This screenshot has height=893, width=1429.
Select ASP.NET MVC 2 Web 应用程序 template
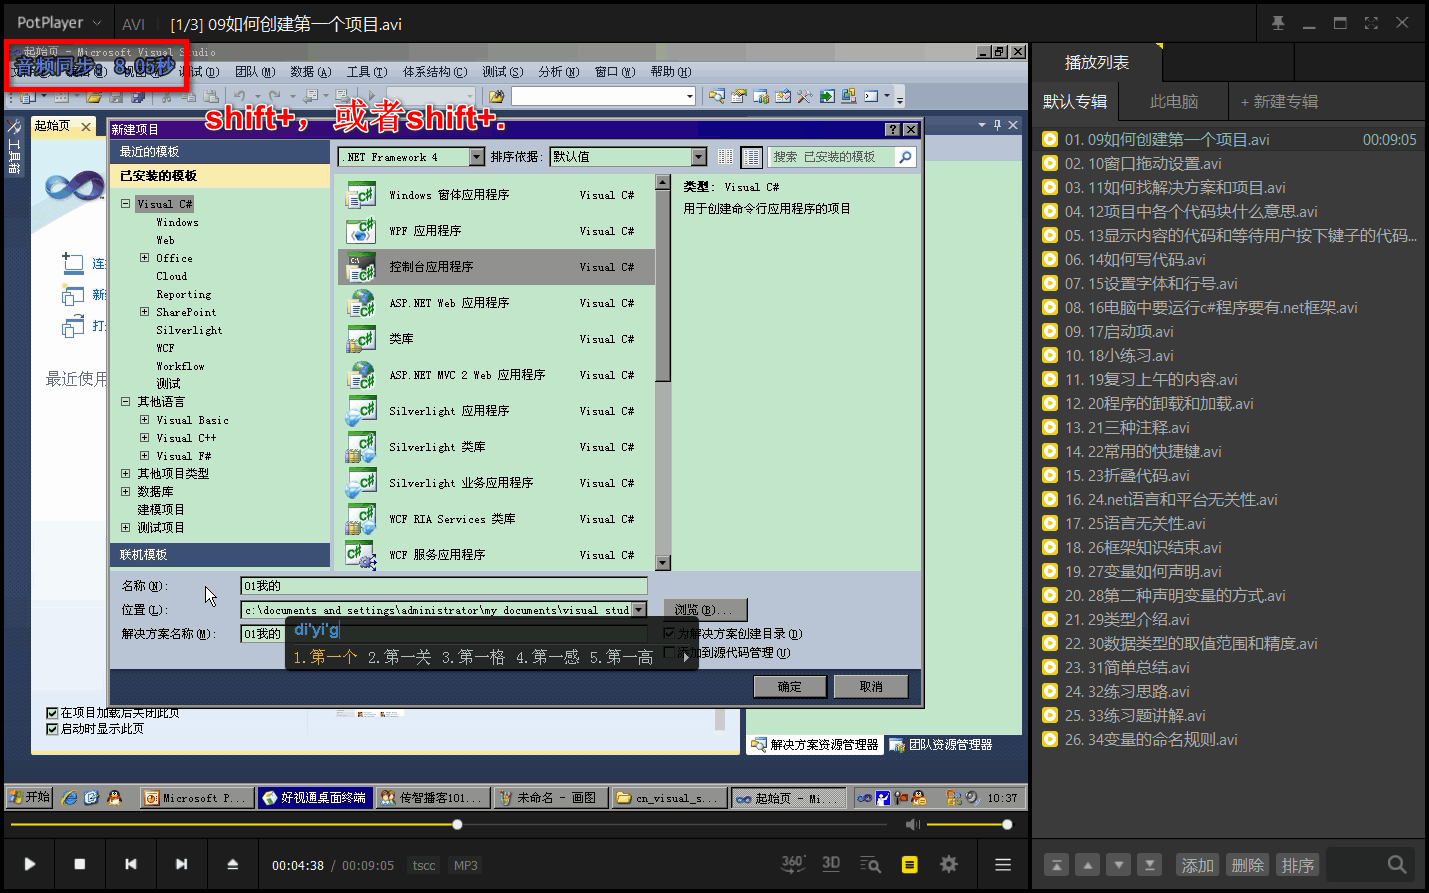coord(497,375)
